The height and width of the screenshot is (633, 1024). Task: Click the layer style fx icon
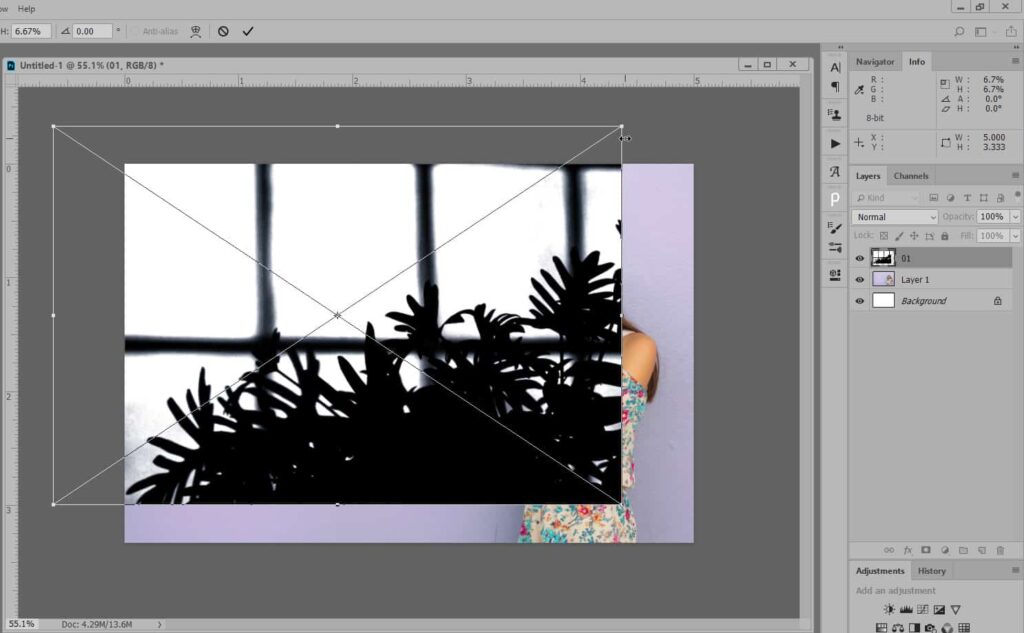click(x=908, y=550)
